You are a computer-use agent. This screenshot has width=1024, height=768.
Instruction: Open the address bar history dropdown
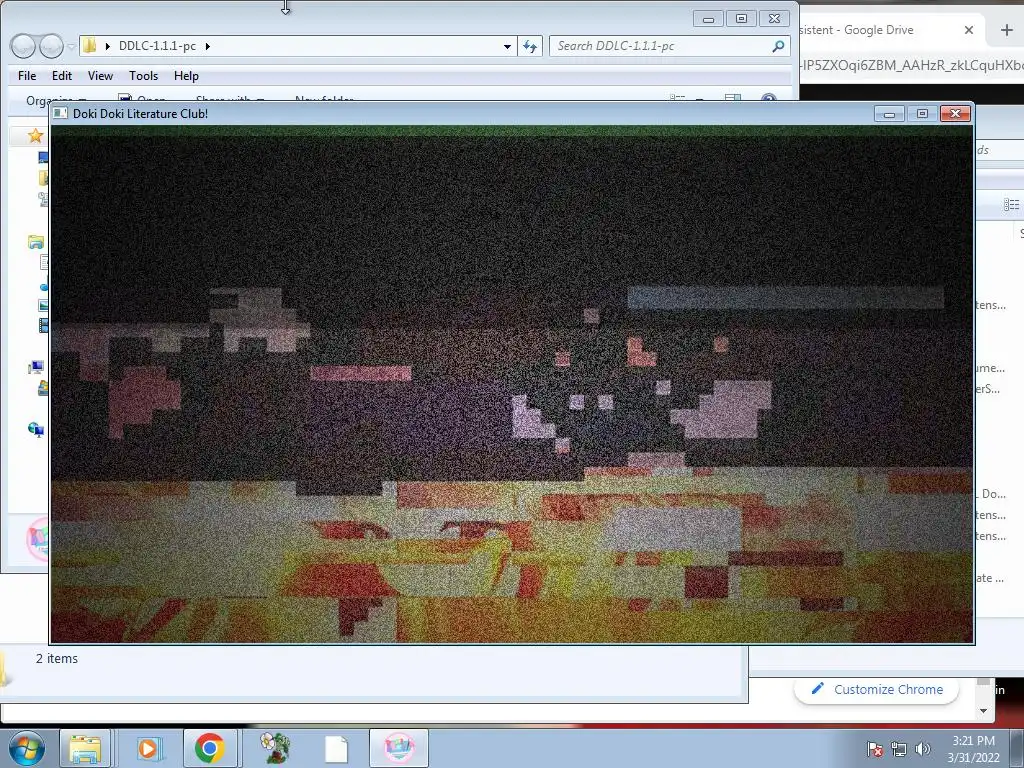tap(507, 46)
